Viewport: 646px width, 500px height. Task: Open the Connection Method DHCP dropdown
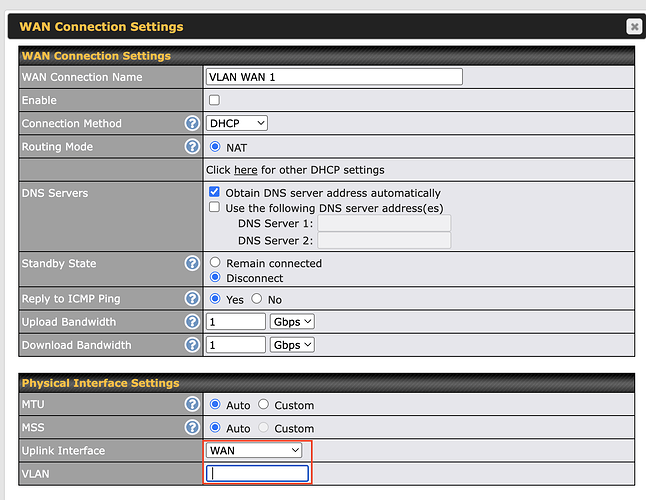(x=237, y=123)
